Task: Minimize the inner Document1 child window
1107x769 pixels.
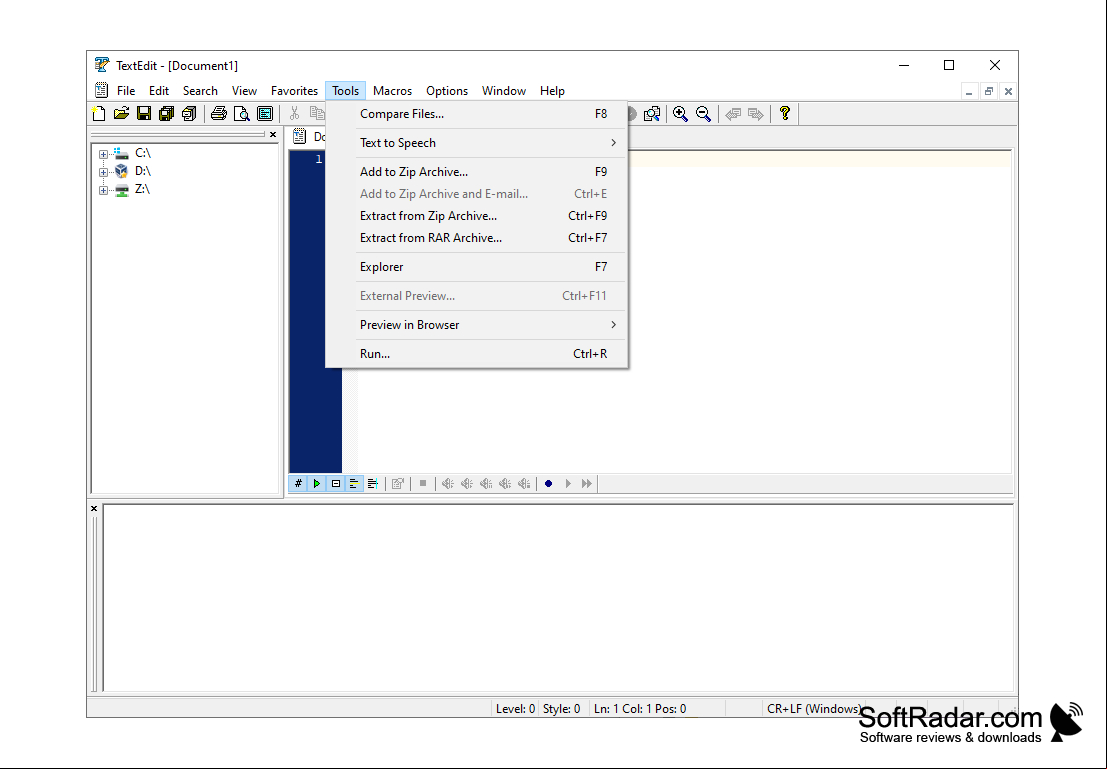Action: (x=969, y=91)
